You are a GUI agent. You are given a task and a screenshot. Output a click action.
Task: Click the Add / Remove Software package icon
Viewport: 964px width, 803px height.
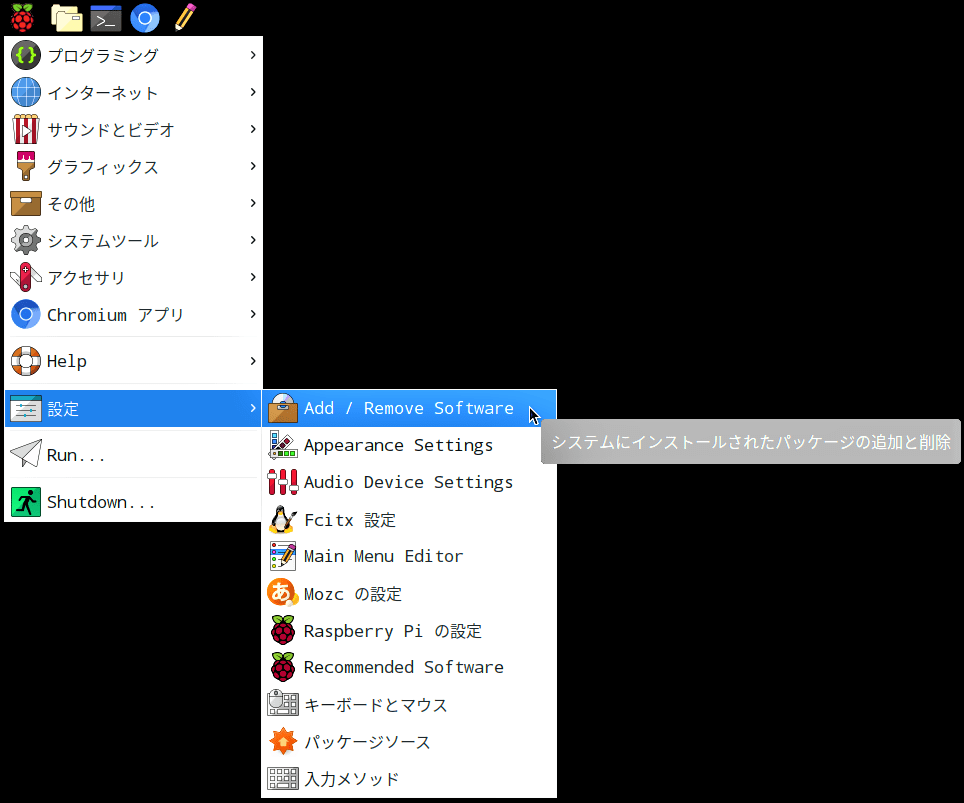283,408
